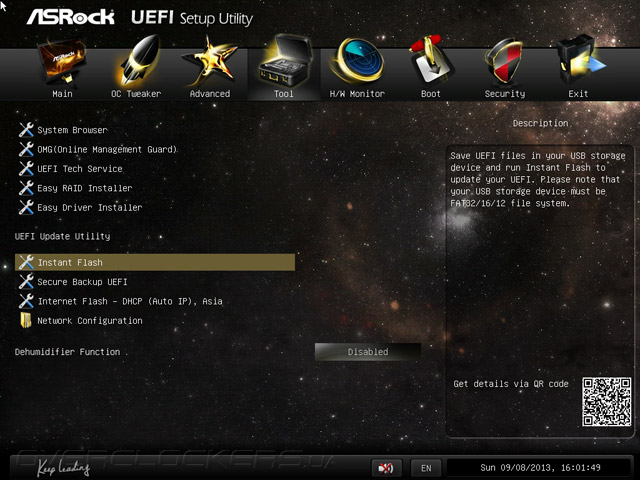Click wrench icon beside System Browser
This screenshot has width=640, height=480.
click(26, 130)
